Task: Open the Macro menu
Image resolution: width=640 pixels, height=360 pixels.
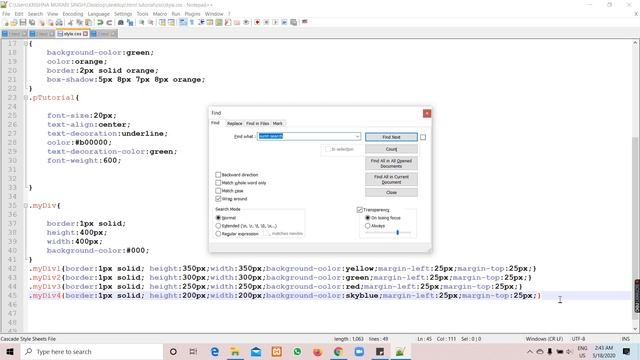Action: (160, 14)
